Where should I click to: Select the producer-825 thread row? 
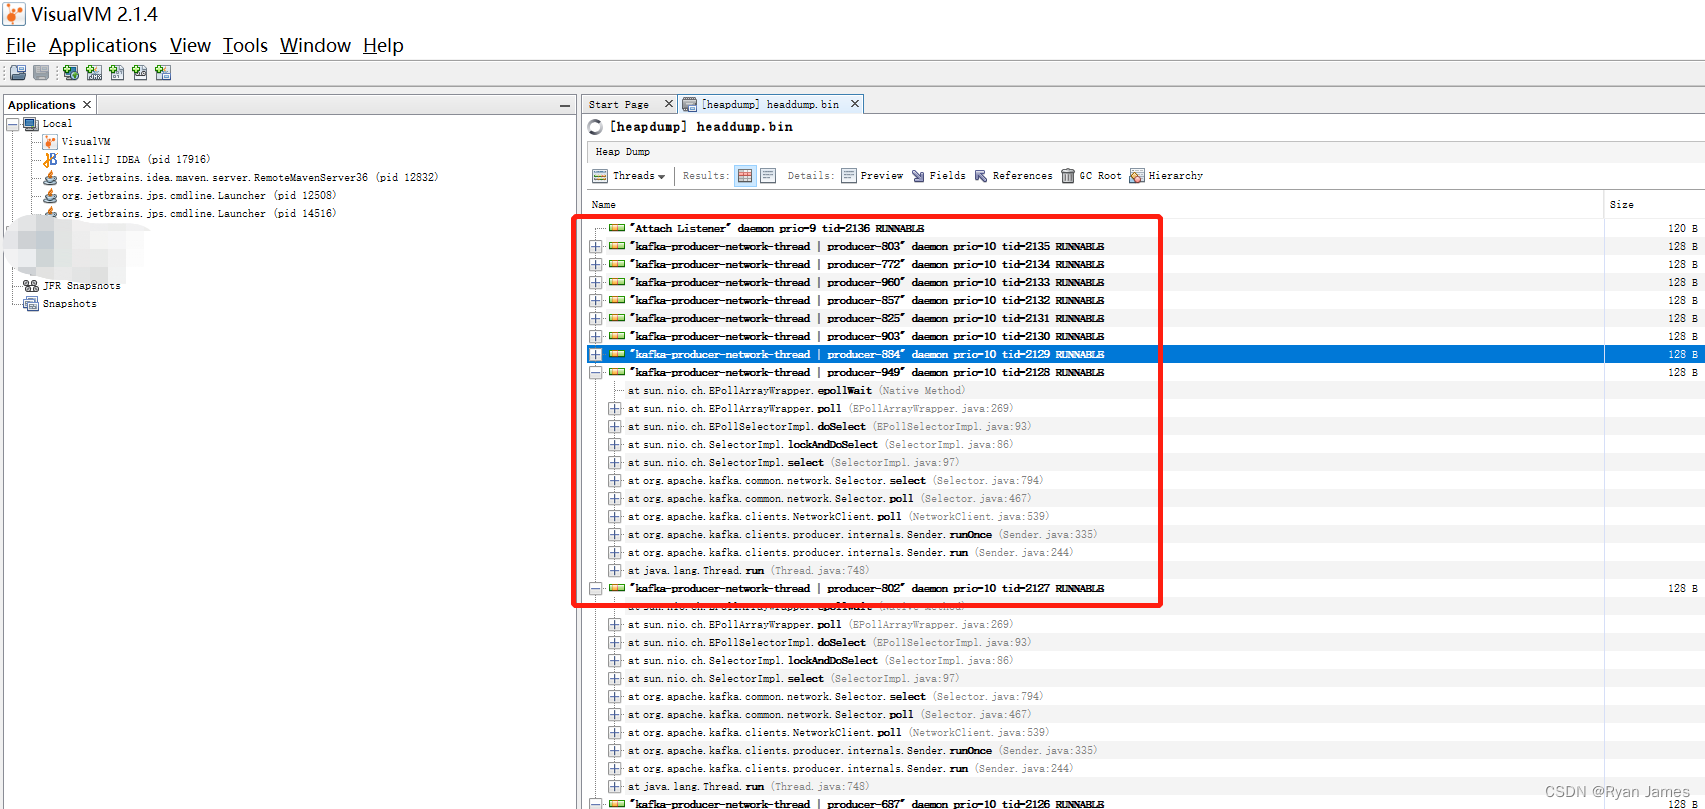coord(1145,318)
